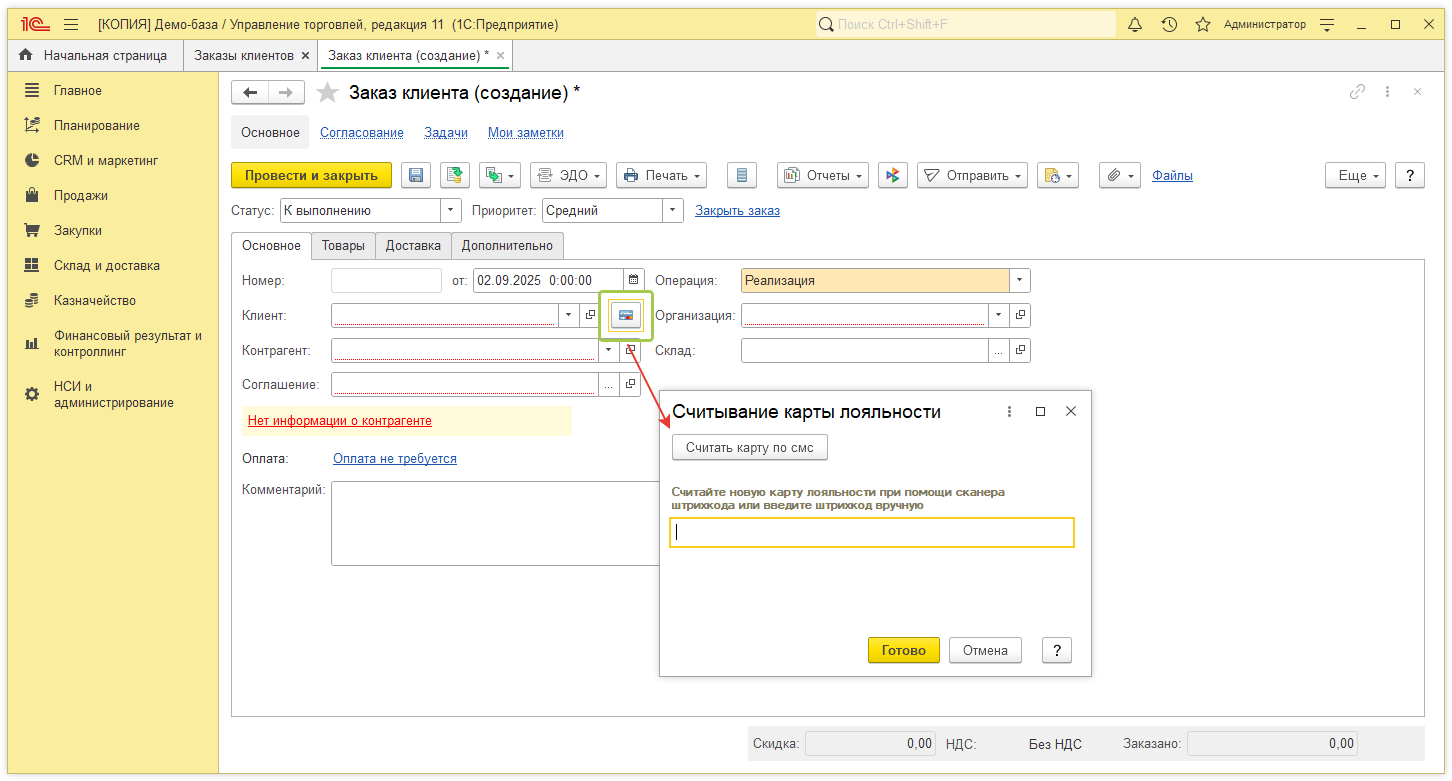Click the post document icon
This screenshot has height=781, width=1452.
[455, 175]
